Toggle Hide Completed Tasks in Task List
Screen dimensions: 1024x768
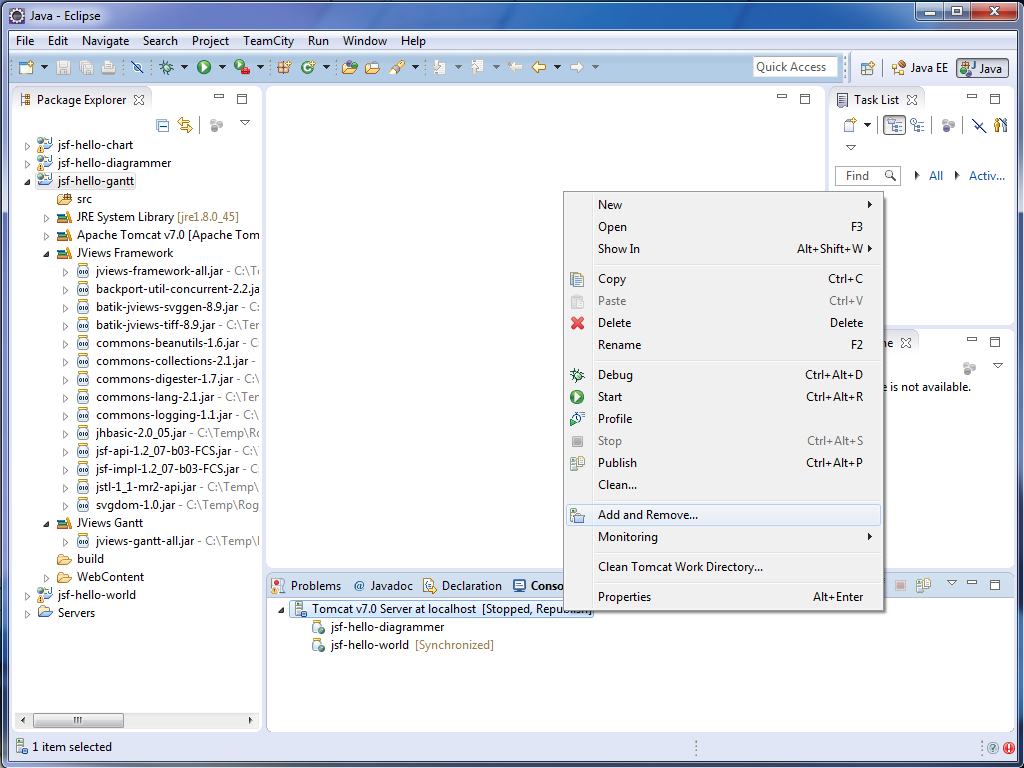point(979,125)
